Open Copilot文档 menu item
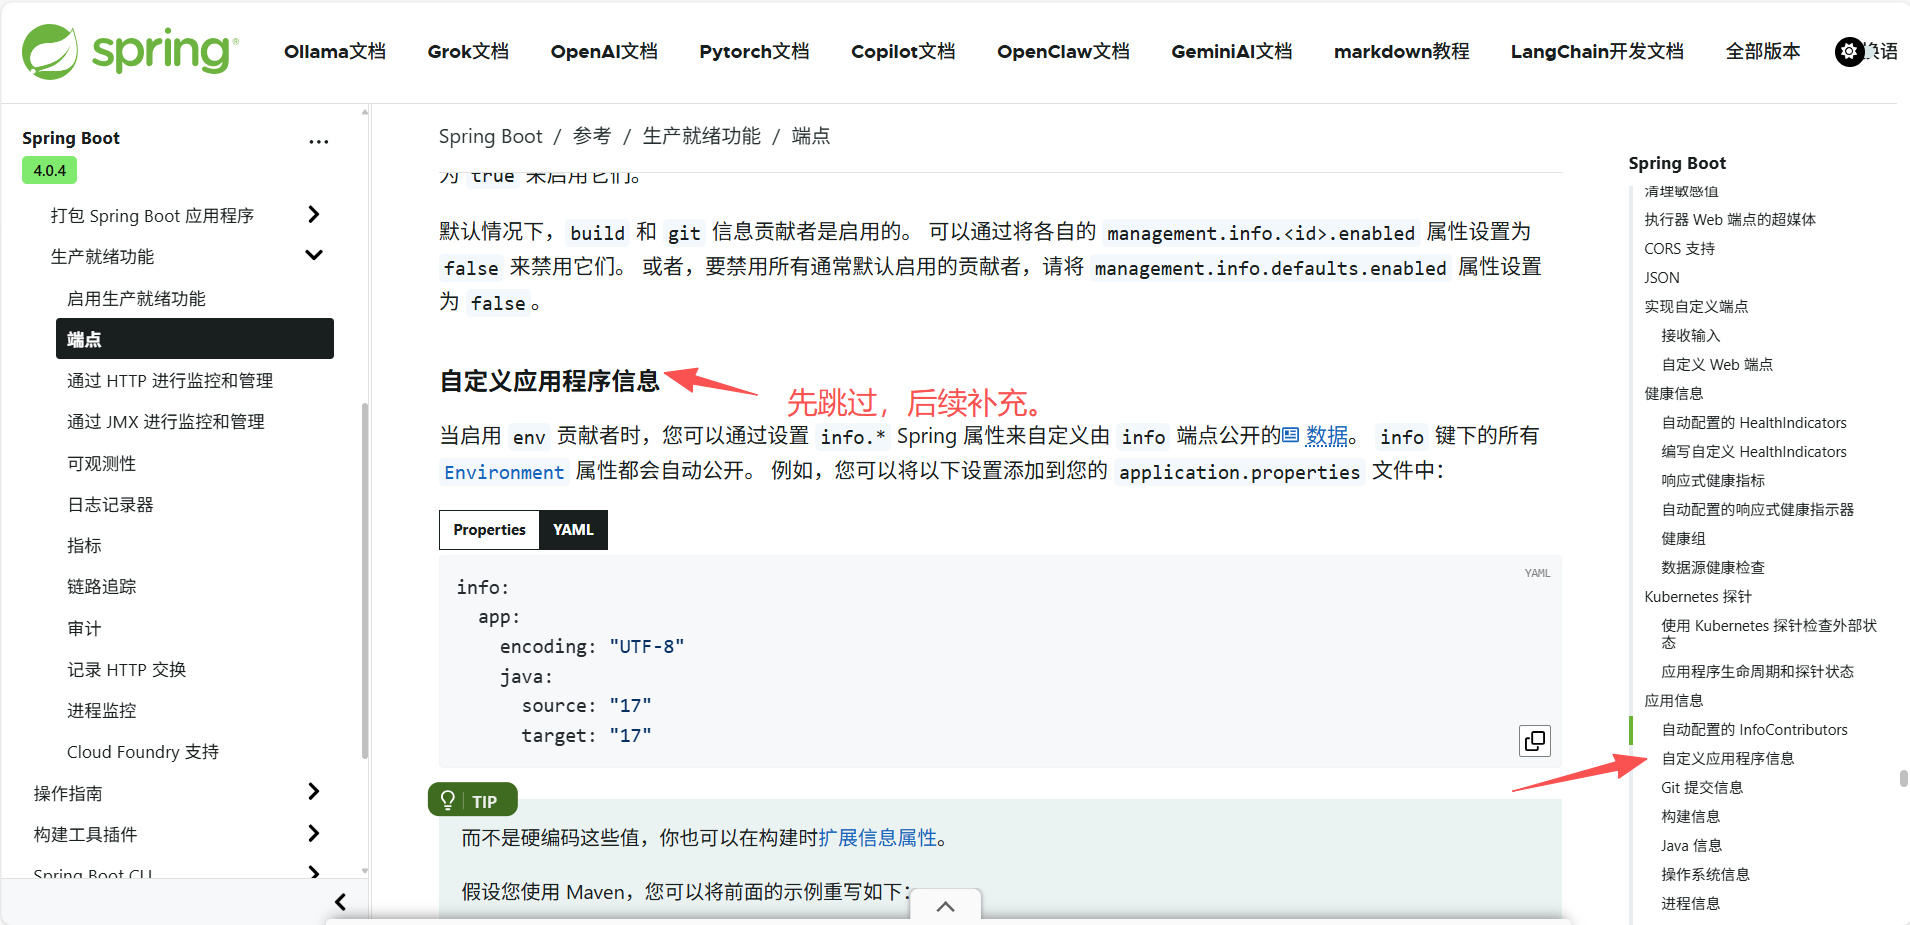This screenshot has width=1910, height=925. coord(903,51)
